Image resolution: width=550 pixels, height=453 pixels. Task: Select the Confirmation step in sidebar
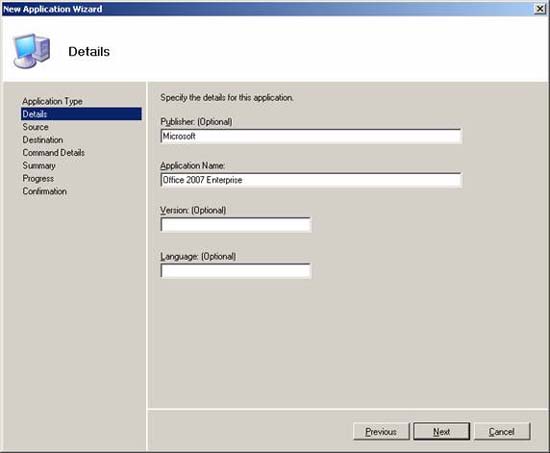click(45, 191)
